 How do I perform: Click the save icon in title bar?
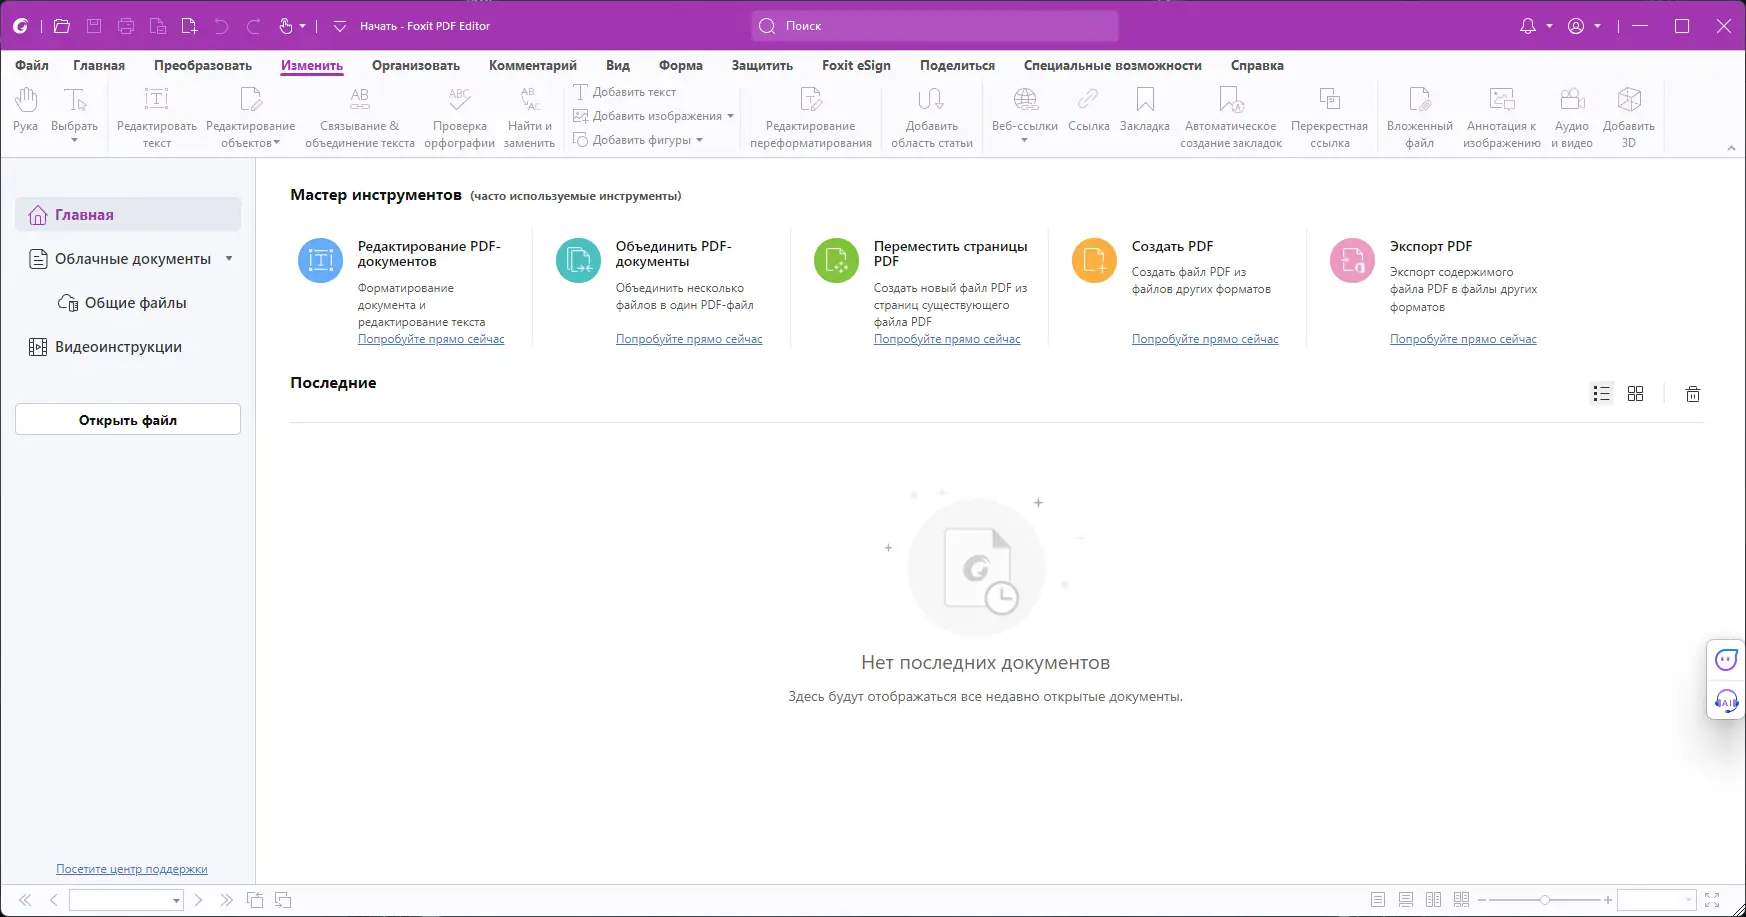[94, 26]
